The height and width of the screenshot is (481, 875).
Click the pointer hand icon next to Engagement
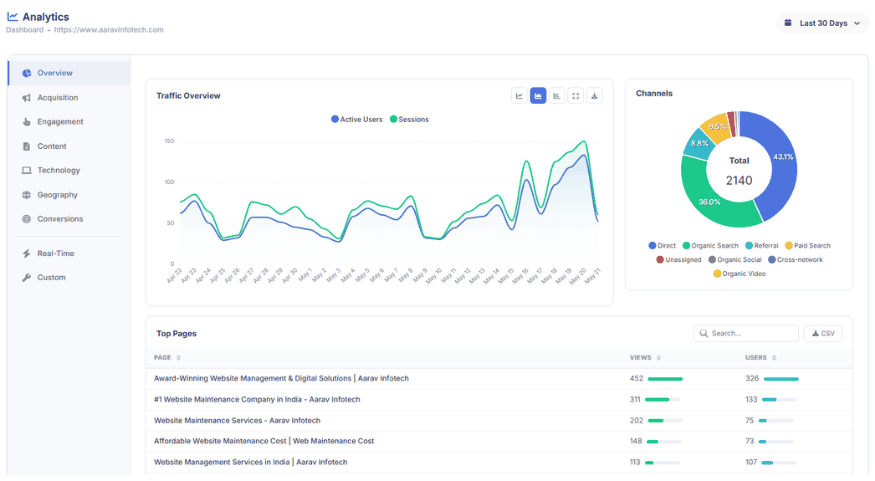click(26, 122)
